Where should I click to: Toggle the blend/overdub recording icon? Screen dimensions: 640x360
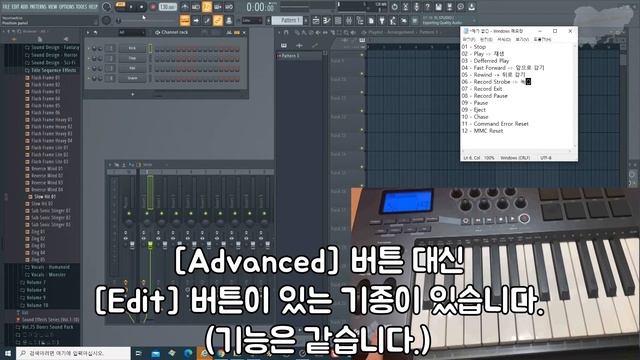pyautogui.click(x=218, y=7)
